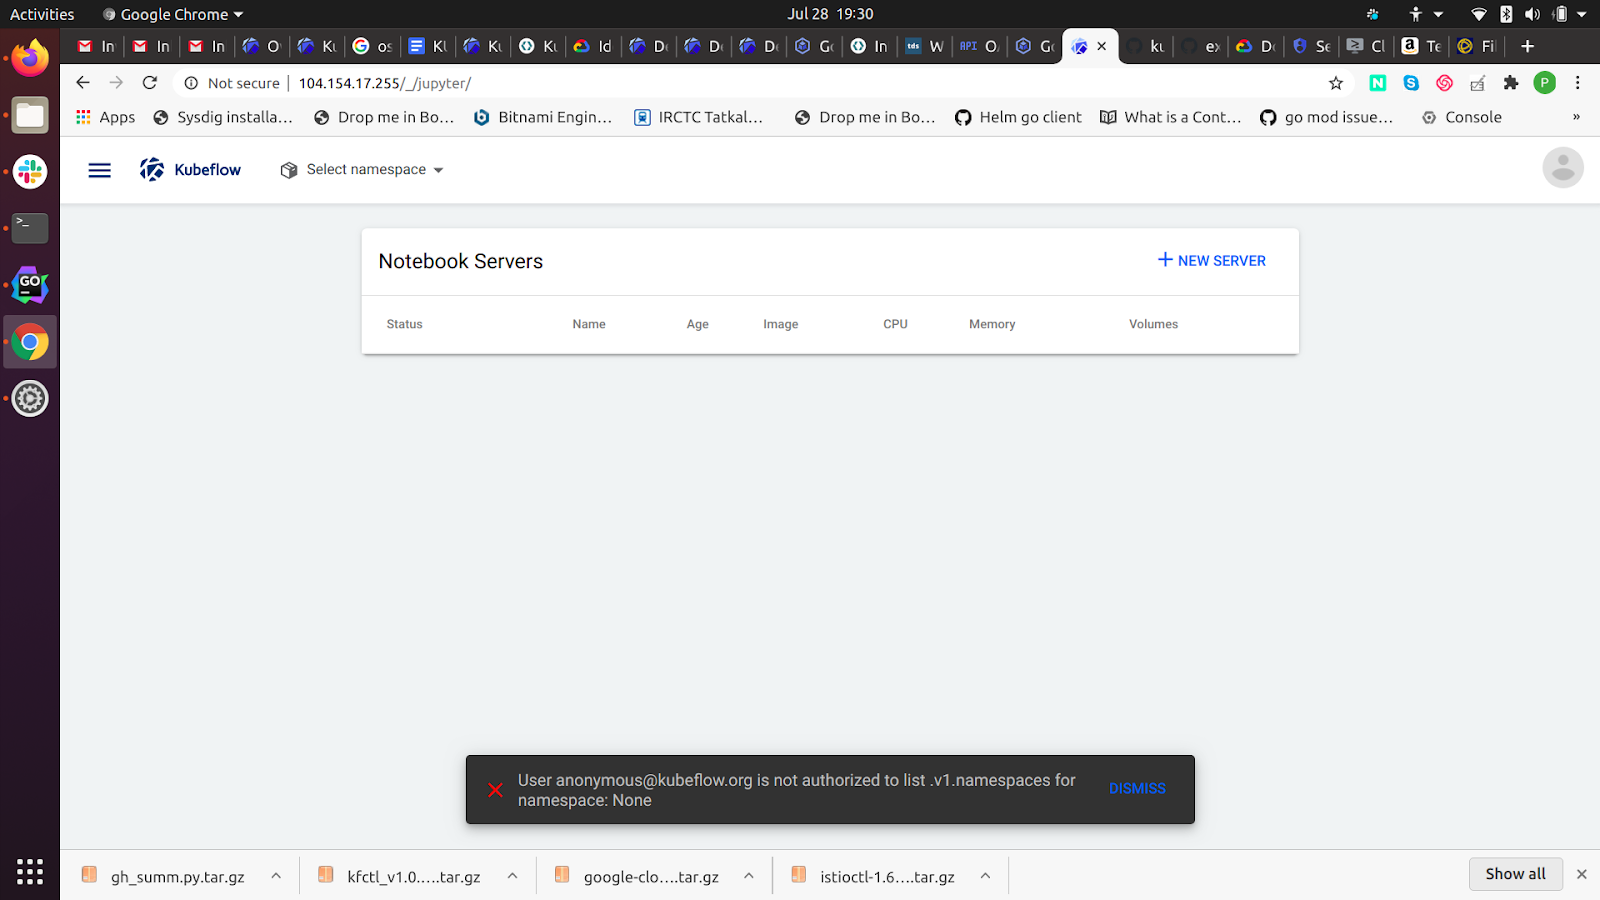1600x900 pixels.
Task: Open the Select namespace dropdown
Action: [362, 169]
